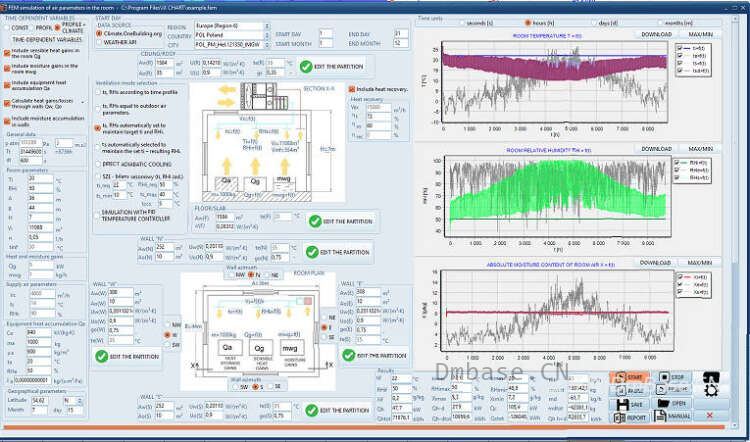
Task: Click green check Edit the Partition for ceiling/roof
Action: (x=331, y=67)
